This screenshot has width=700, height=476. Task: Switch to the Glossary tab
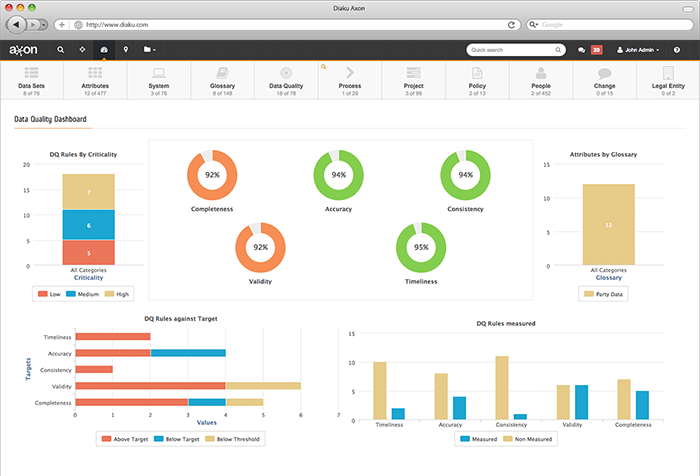point(223,80)
